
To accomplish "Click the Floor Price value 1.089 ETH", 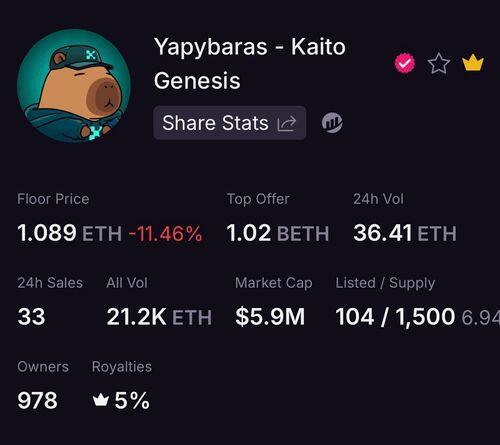I will click(x=69, y=233).
